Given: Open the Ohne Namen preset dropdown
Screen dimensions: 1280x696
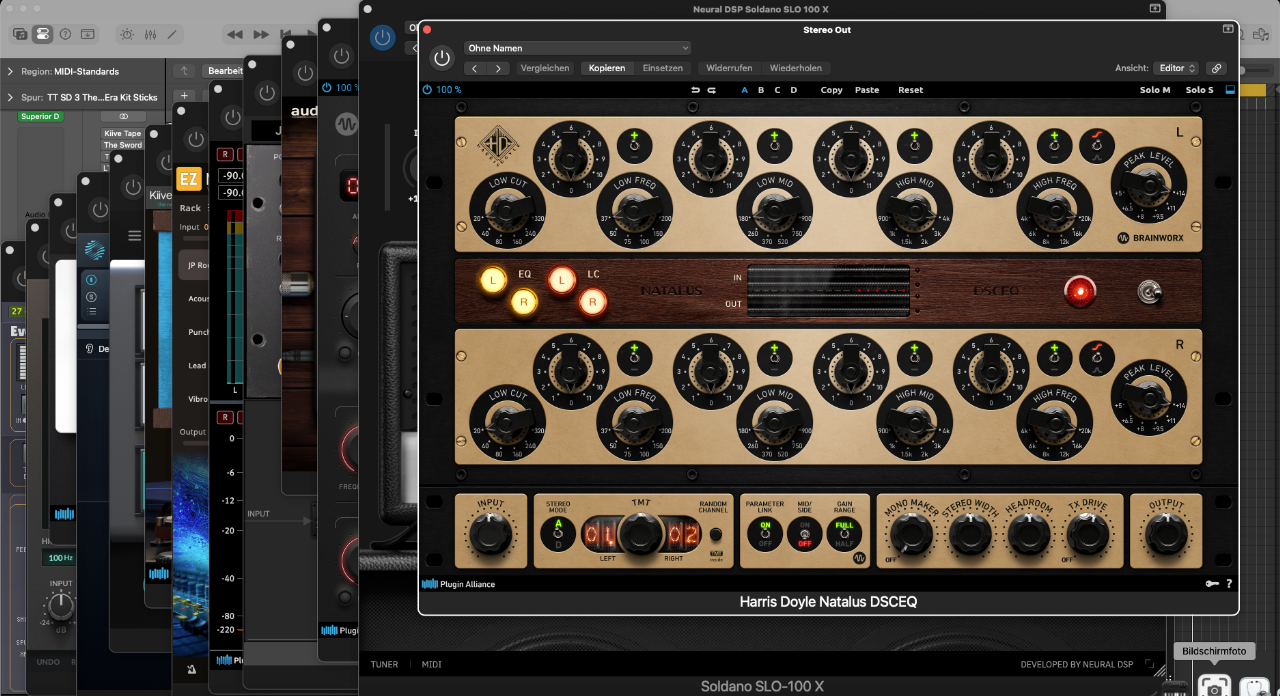Looking at the screenshot, I should 577,48.
